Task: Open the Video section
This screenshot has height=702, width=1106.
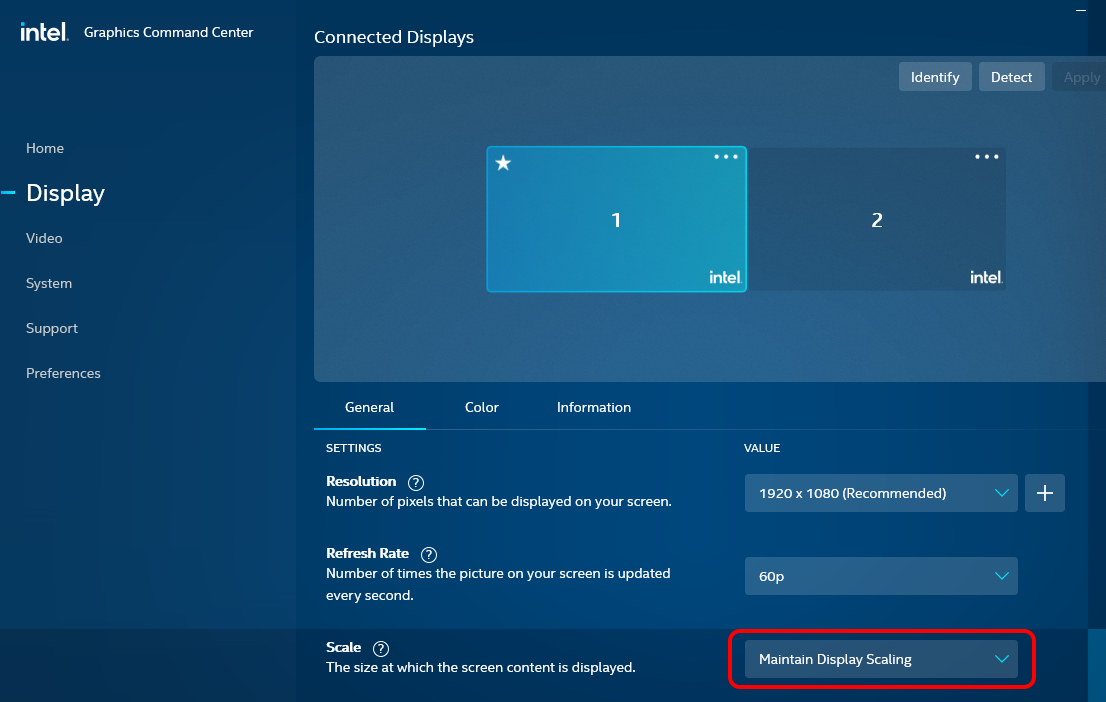Action: point(44,238)
